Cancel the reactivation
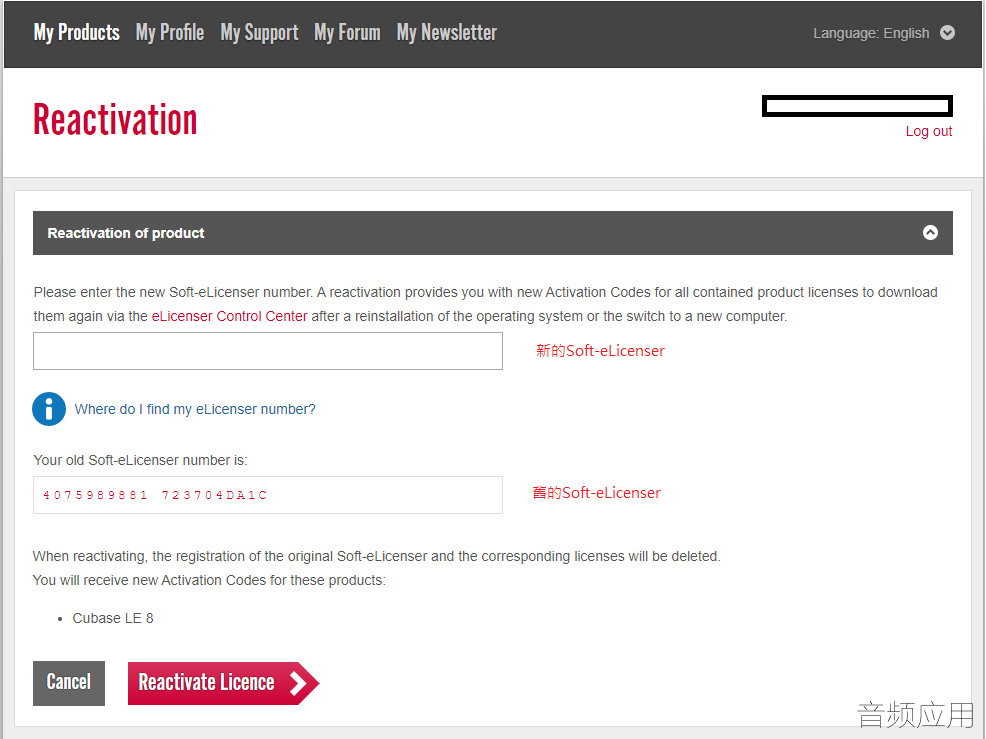The image size is (986, 739). (x=69, y=683)
